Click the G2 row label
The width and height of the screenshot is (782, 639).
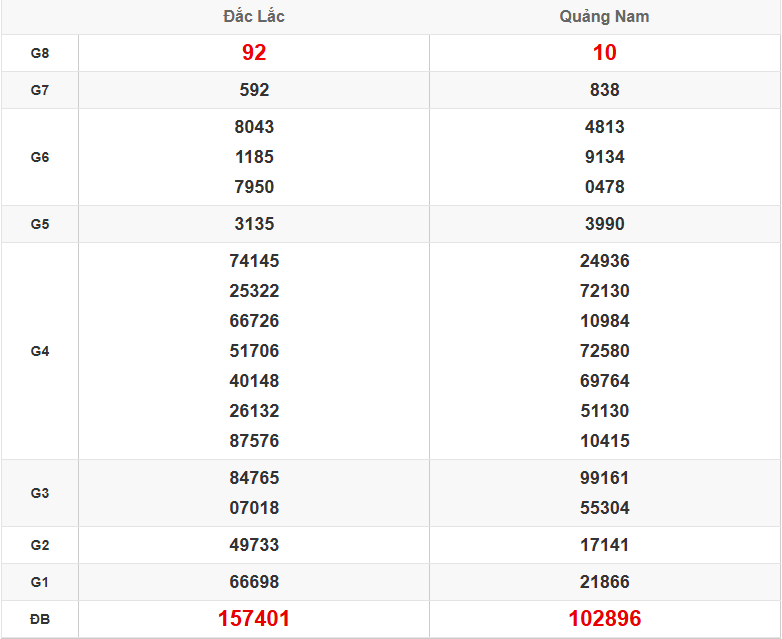(40, 545)
